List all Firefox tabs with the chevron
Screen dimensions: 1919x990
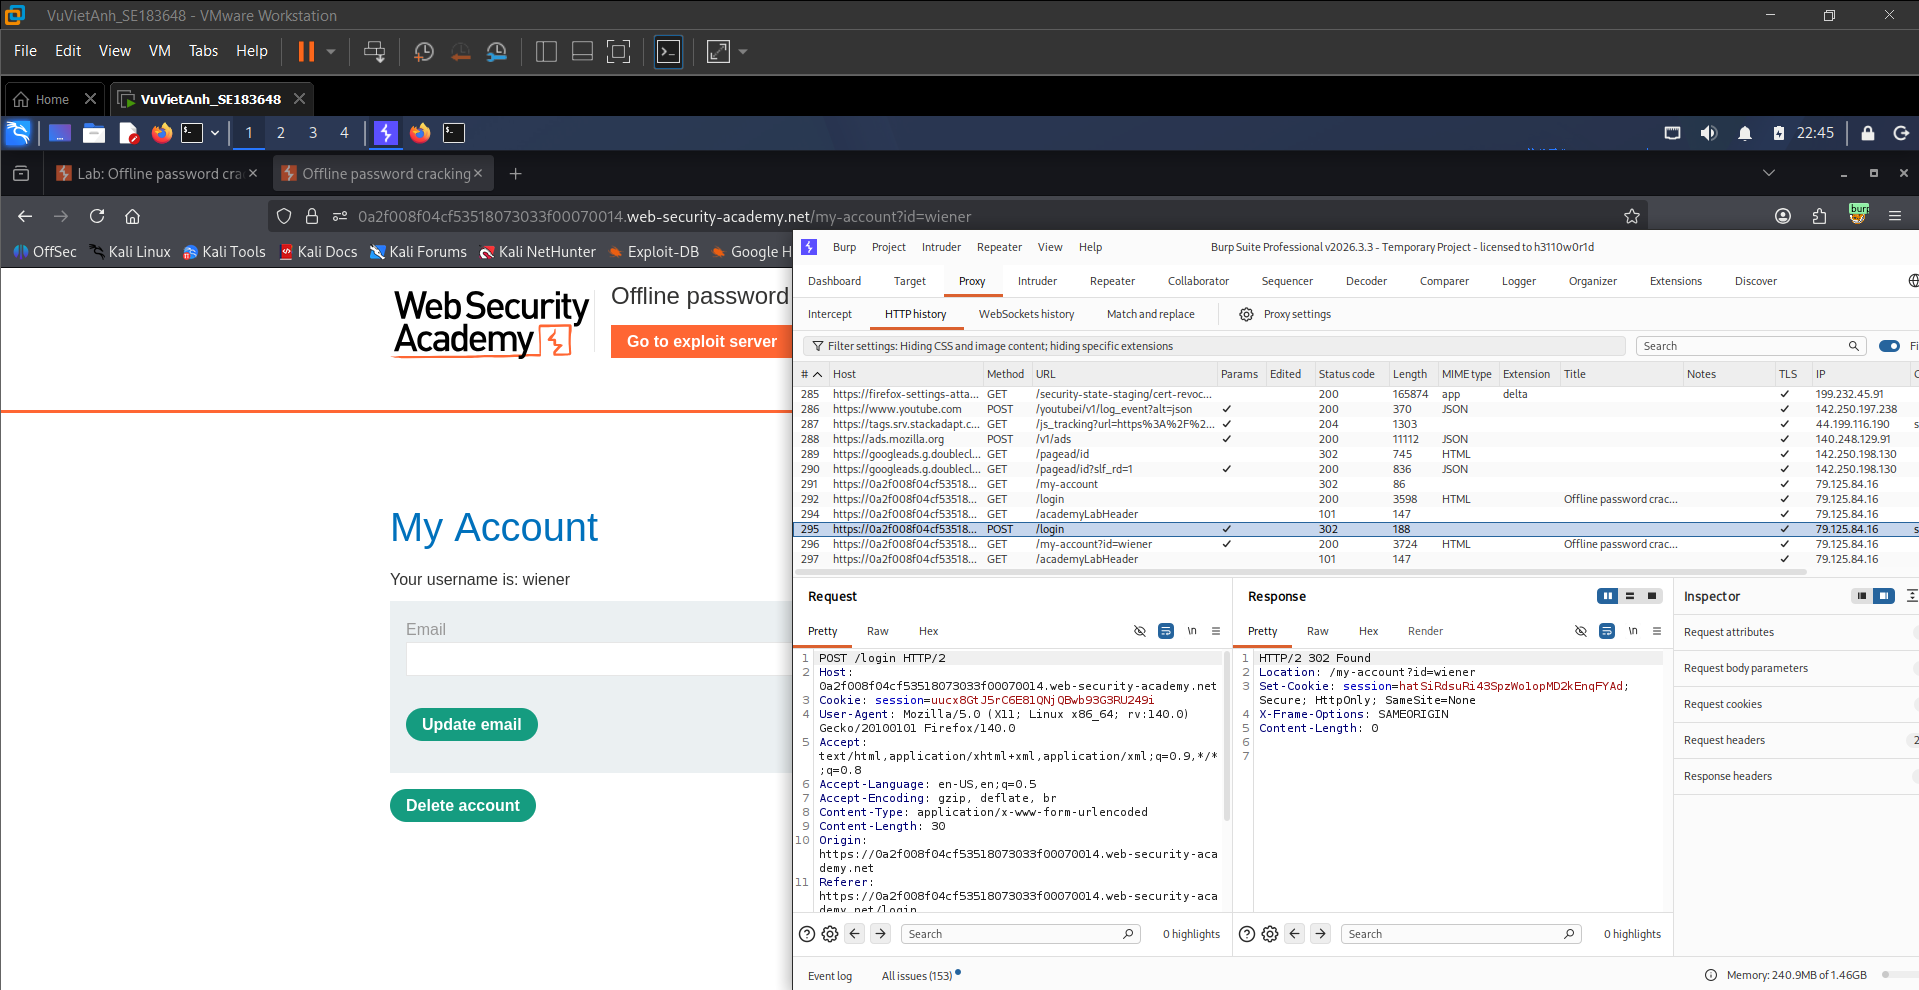pos(1769,173)
